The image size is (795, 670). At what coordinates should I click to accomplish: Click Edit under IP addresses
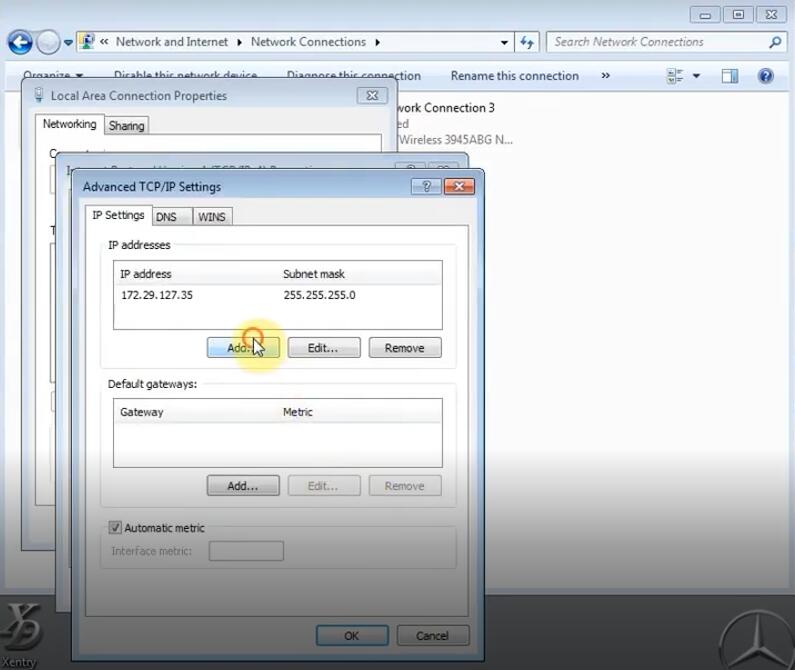click(x=324, y=348)
